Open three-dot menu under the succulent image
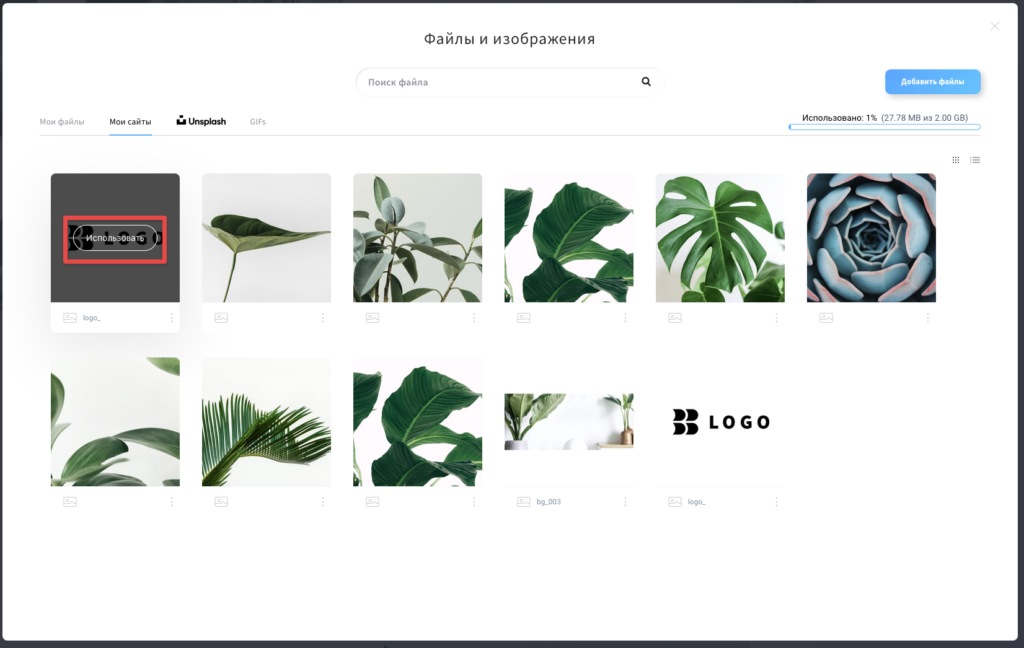Image resolution: width=1024 pixels, height=648 pixels. 927,317
